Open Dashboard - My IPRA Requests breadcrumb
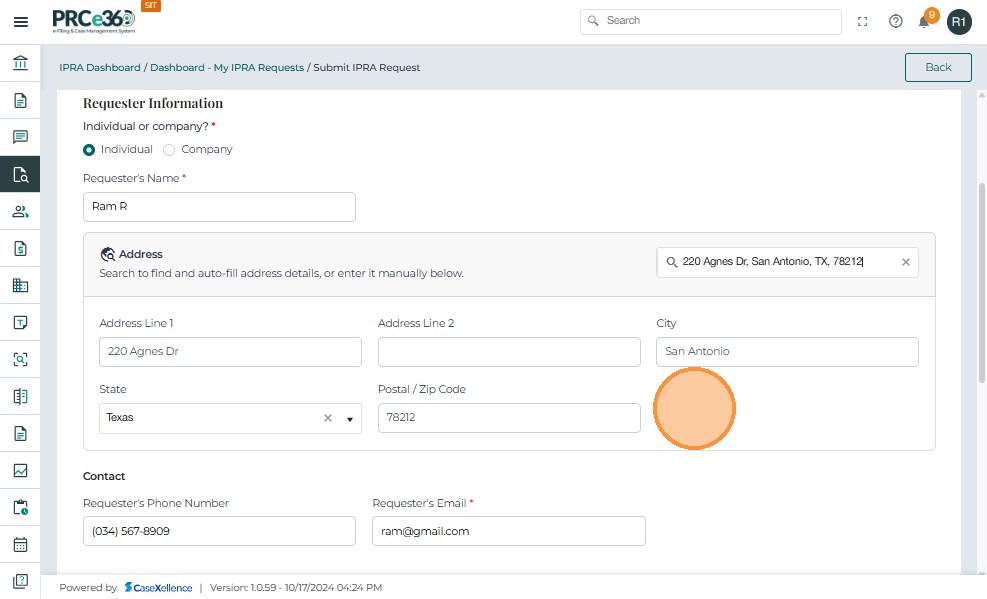Image resolution: width=987 pixels, height=599 pixels. [227, 68]
